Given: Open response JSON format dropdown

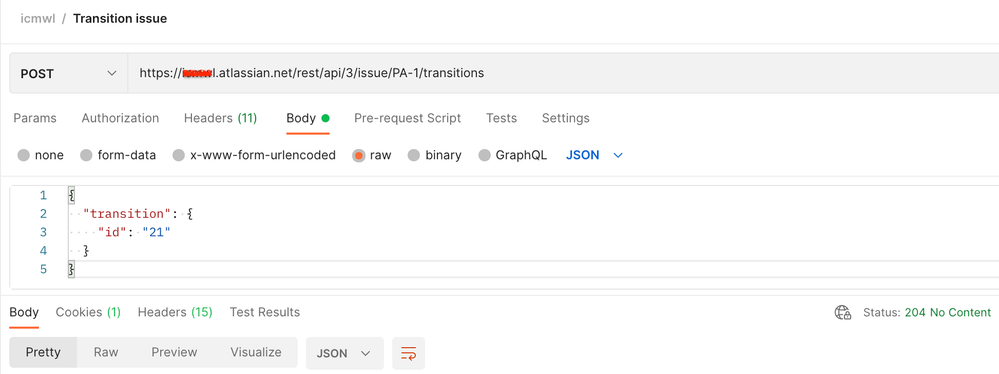Looking at the screenshot, I should (345, 353).
